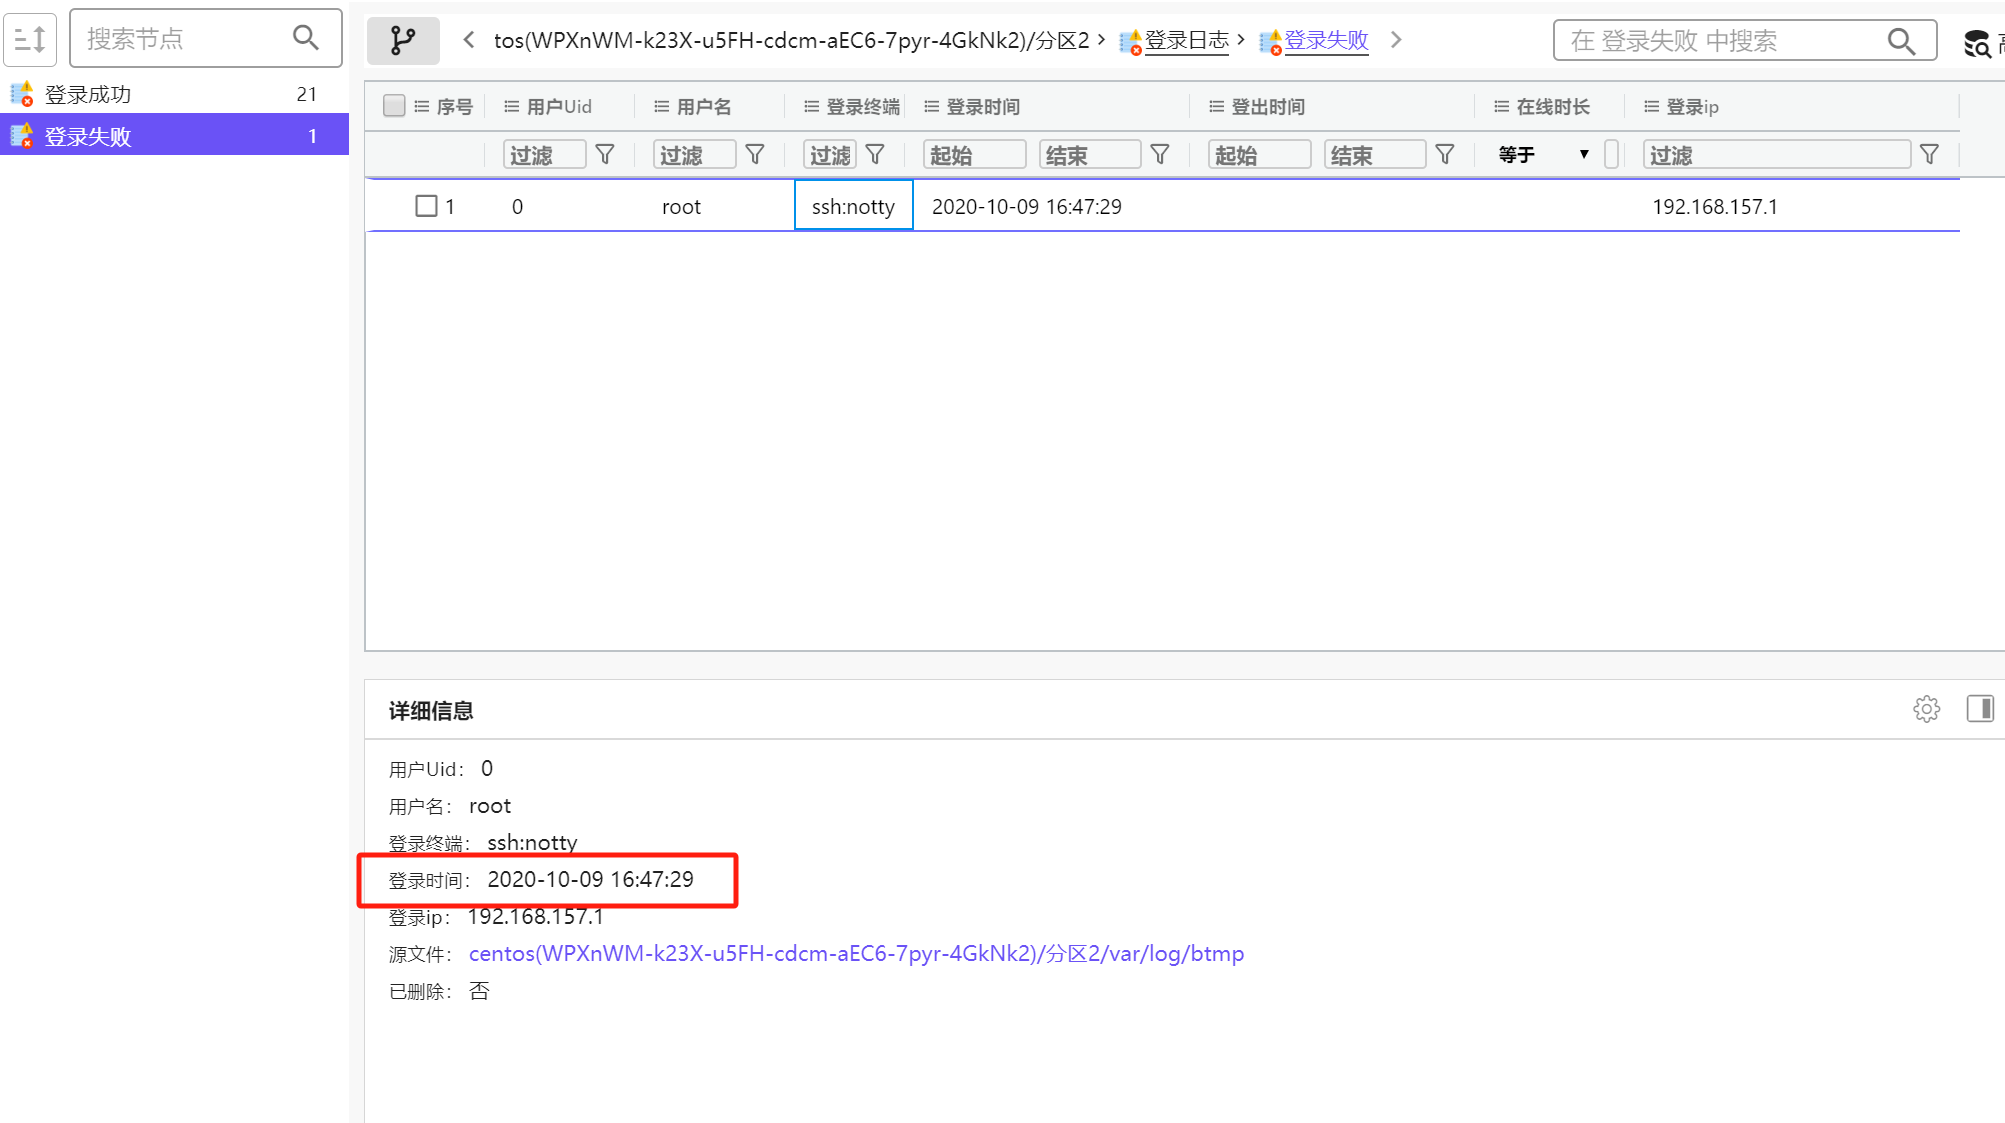Click the branch tree icon button
The height and width of the screenshot is (1123, 2005).
(x=403, y=40)
